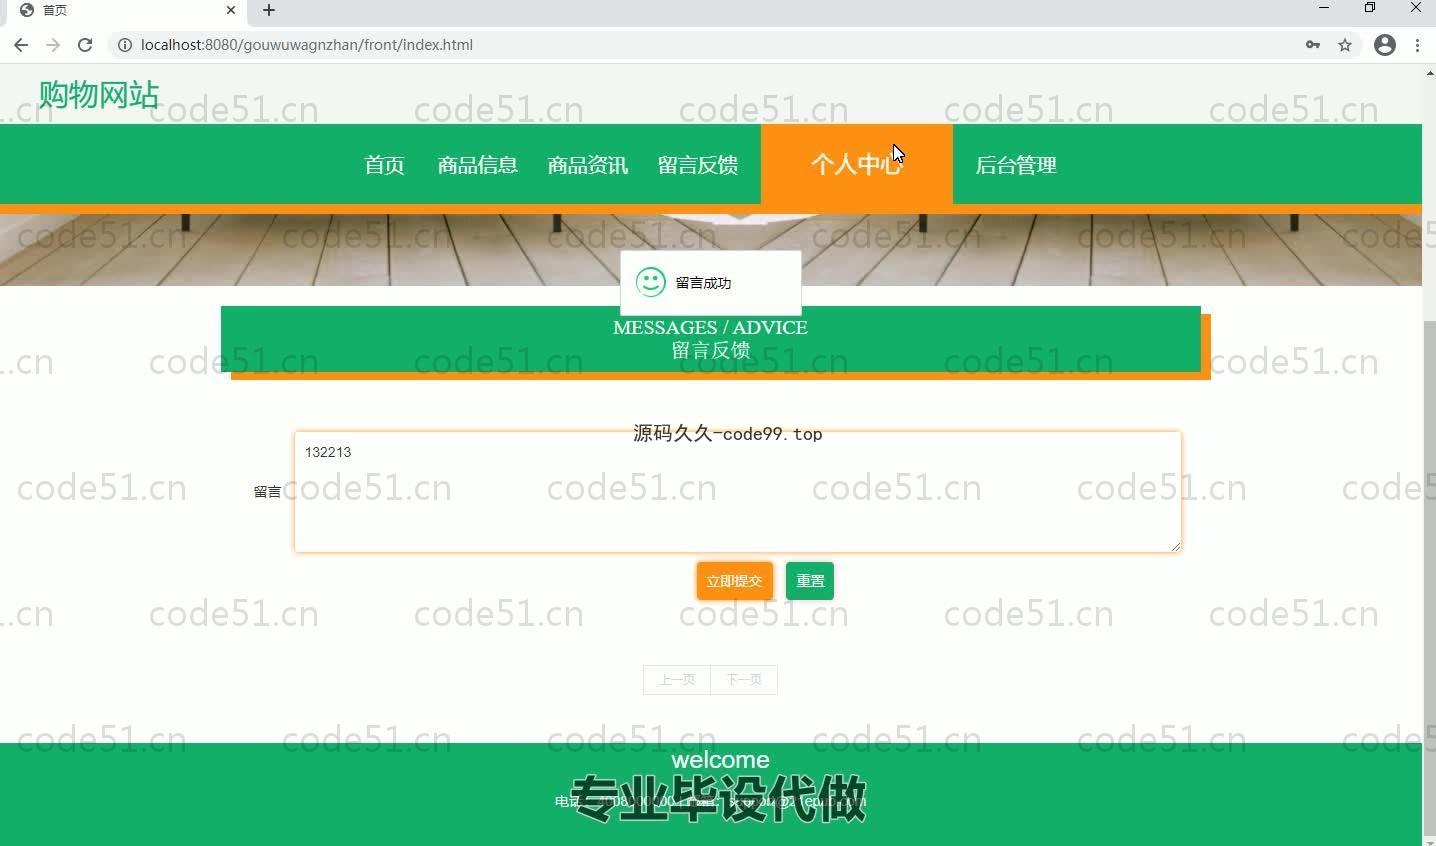1436x846 pixels.
Task: Click into the 留言 textarea
Action: pos(738,492)
